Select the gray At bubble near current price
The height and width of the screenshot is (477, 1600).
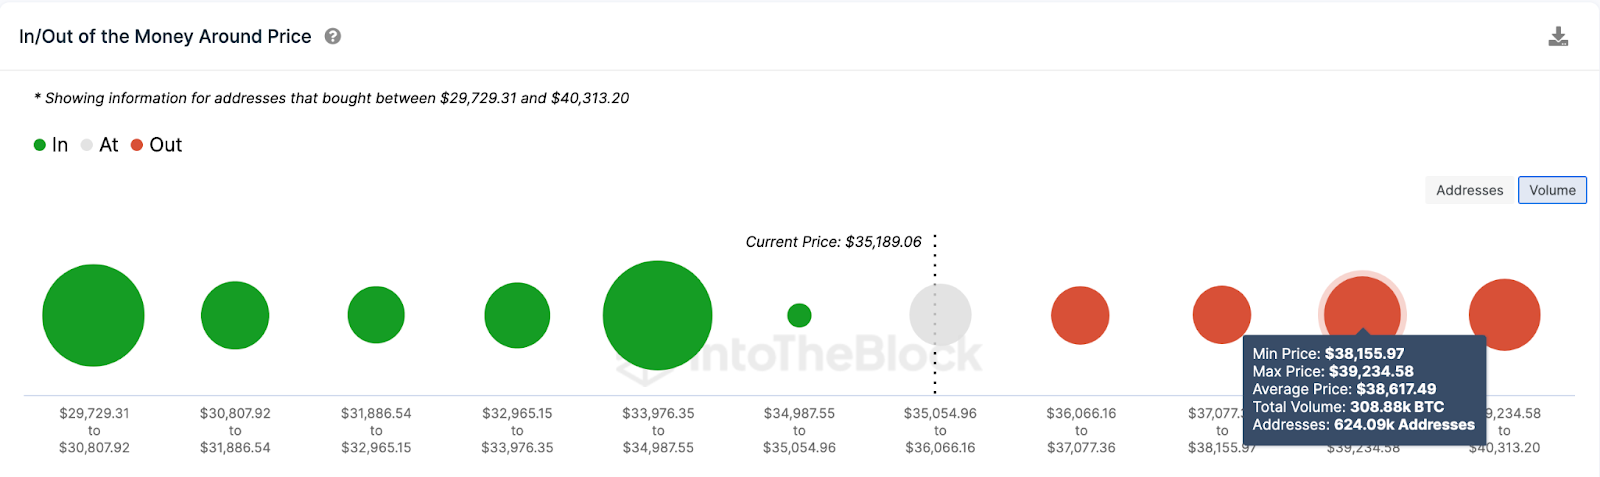pyautogui.click(x=940, y=315)
